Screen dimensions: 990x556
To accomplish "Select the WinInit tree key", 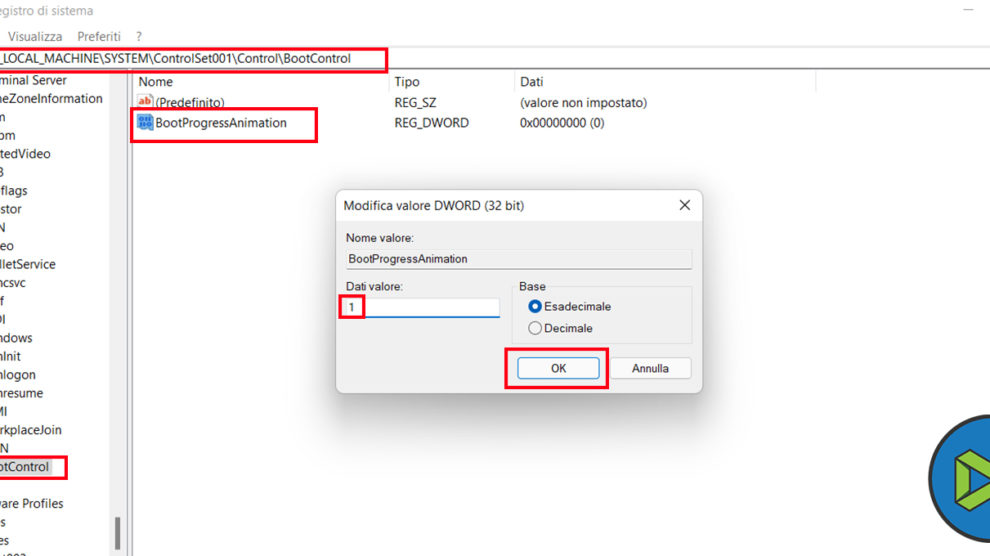I will click(x=10, y=357).
